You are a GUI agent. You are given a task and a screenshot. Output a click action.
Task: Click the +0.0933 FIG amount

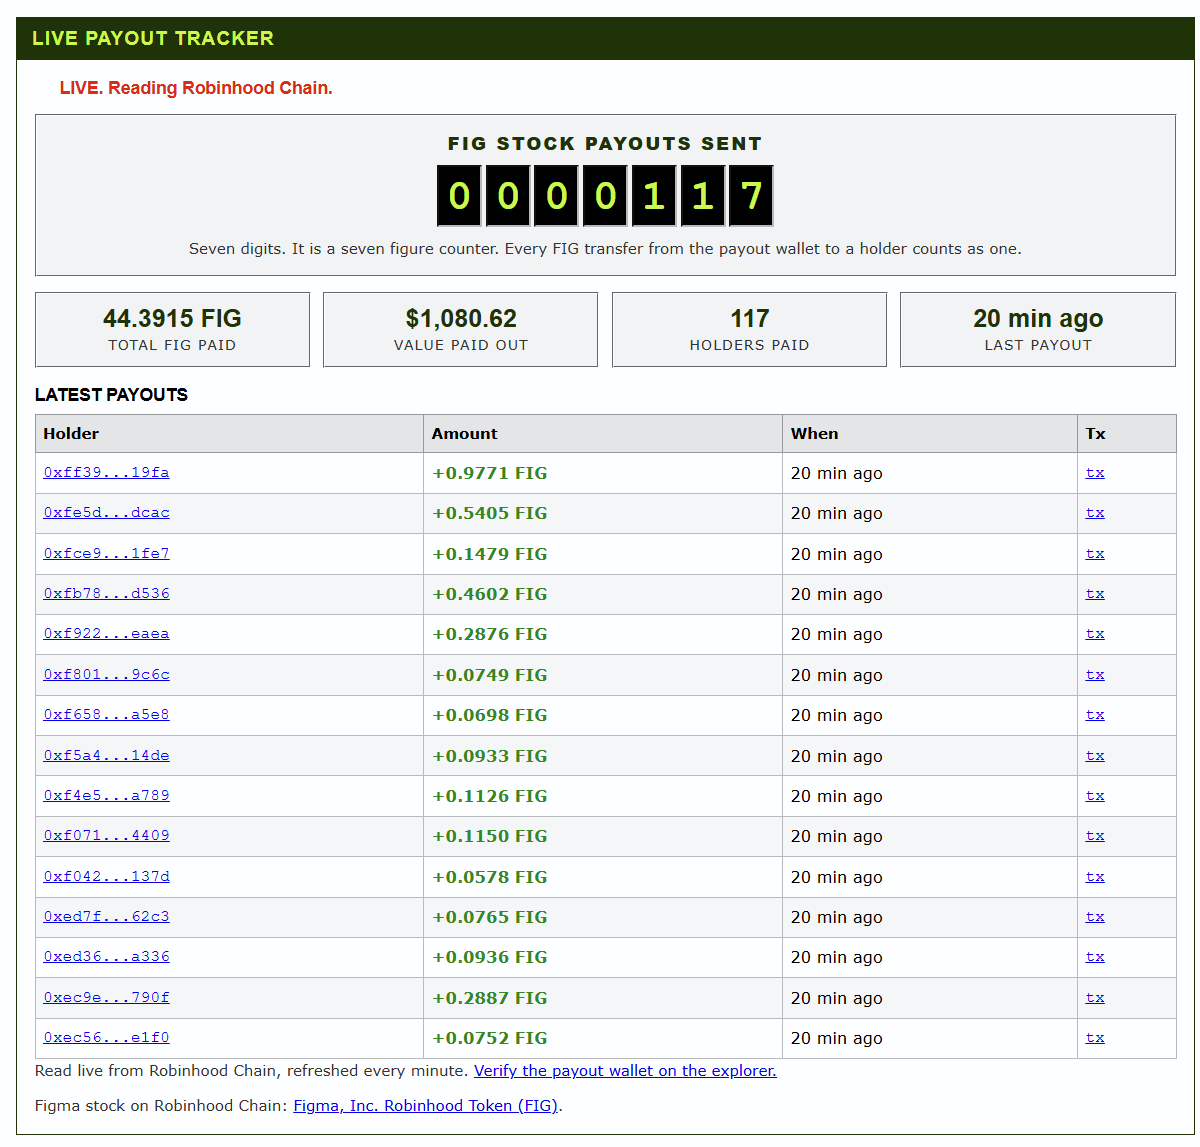tap(490, 756)
